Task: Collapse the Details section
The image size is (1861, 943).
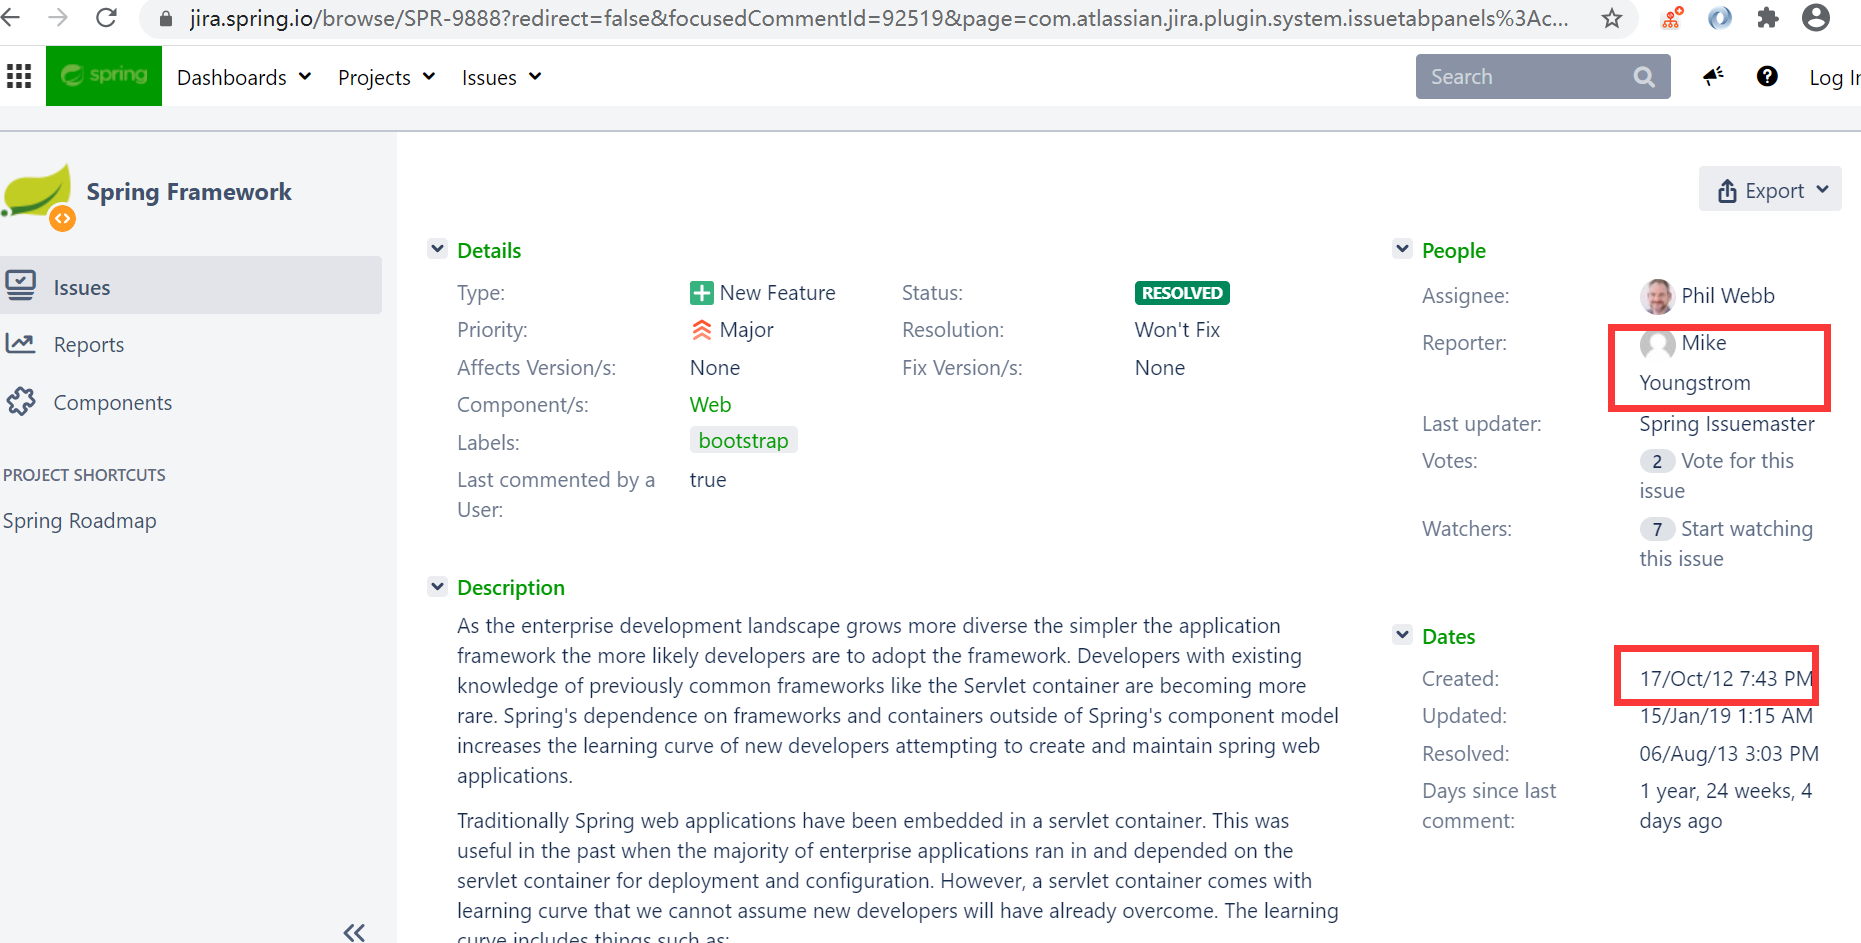Action: [437, 249]
